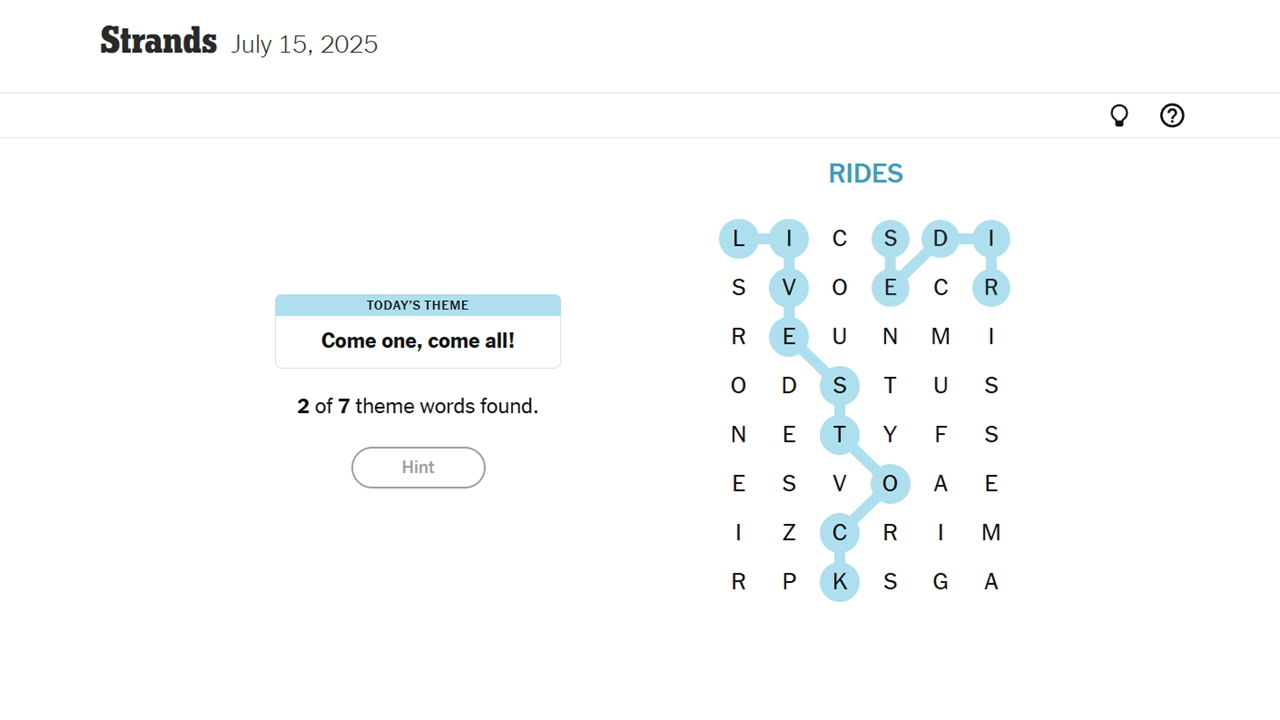
Task: Click letter C in the top row
Action: (x=839, y=239)
